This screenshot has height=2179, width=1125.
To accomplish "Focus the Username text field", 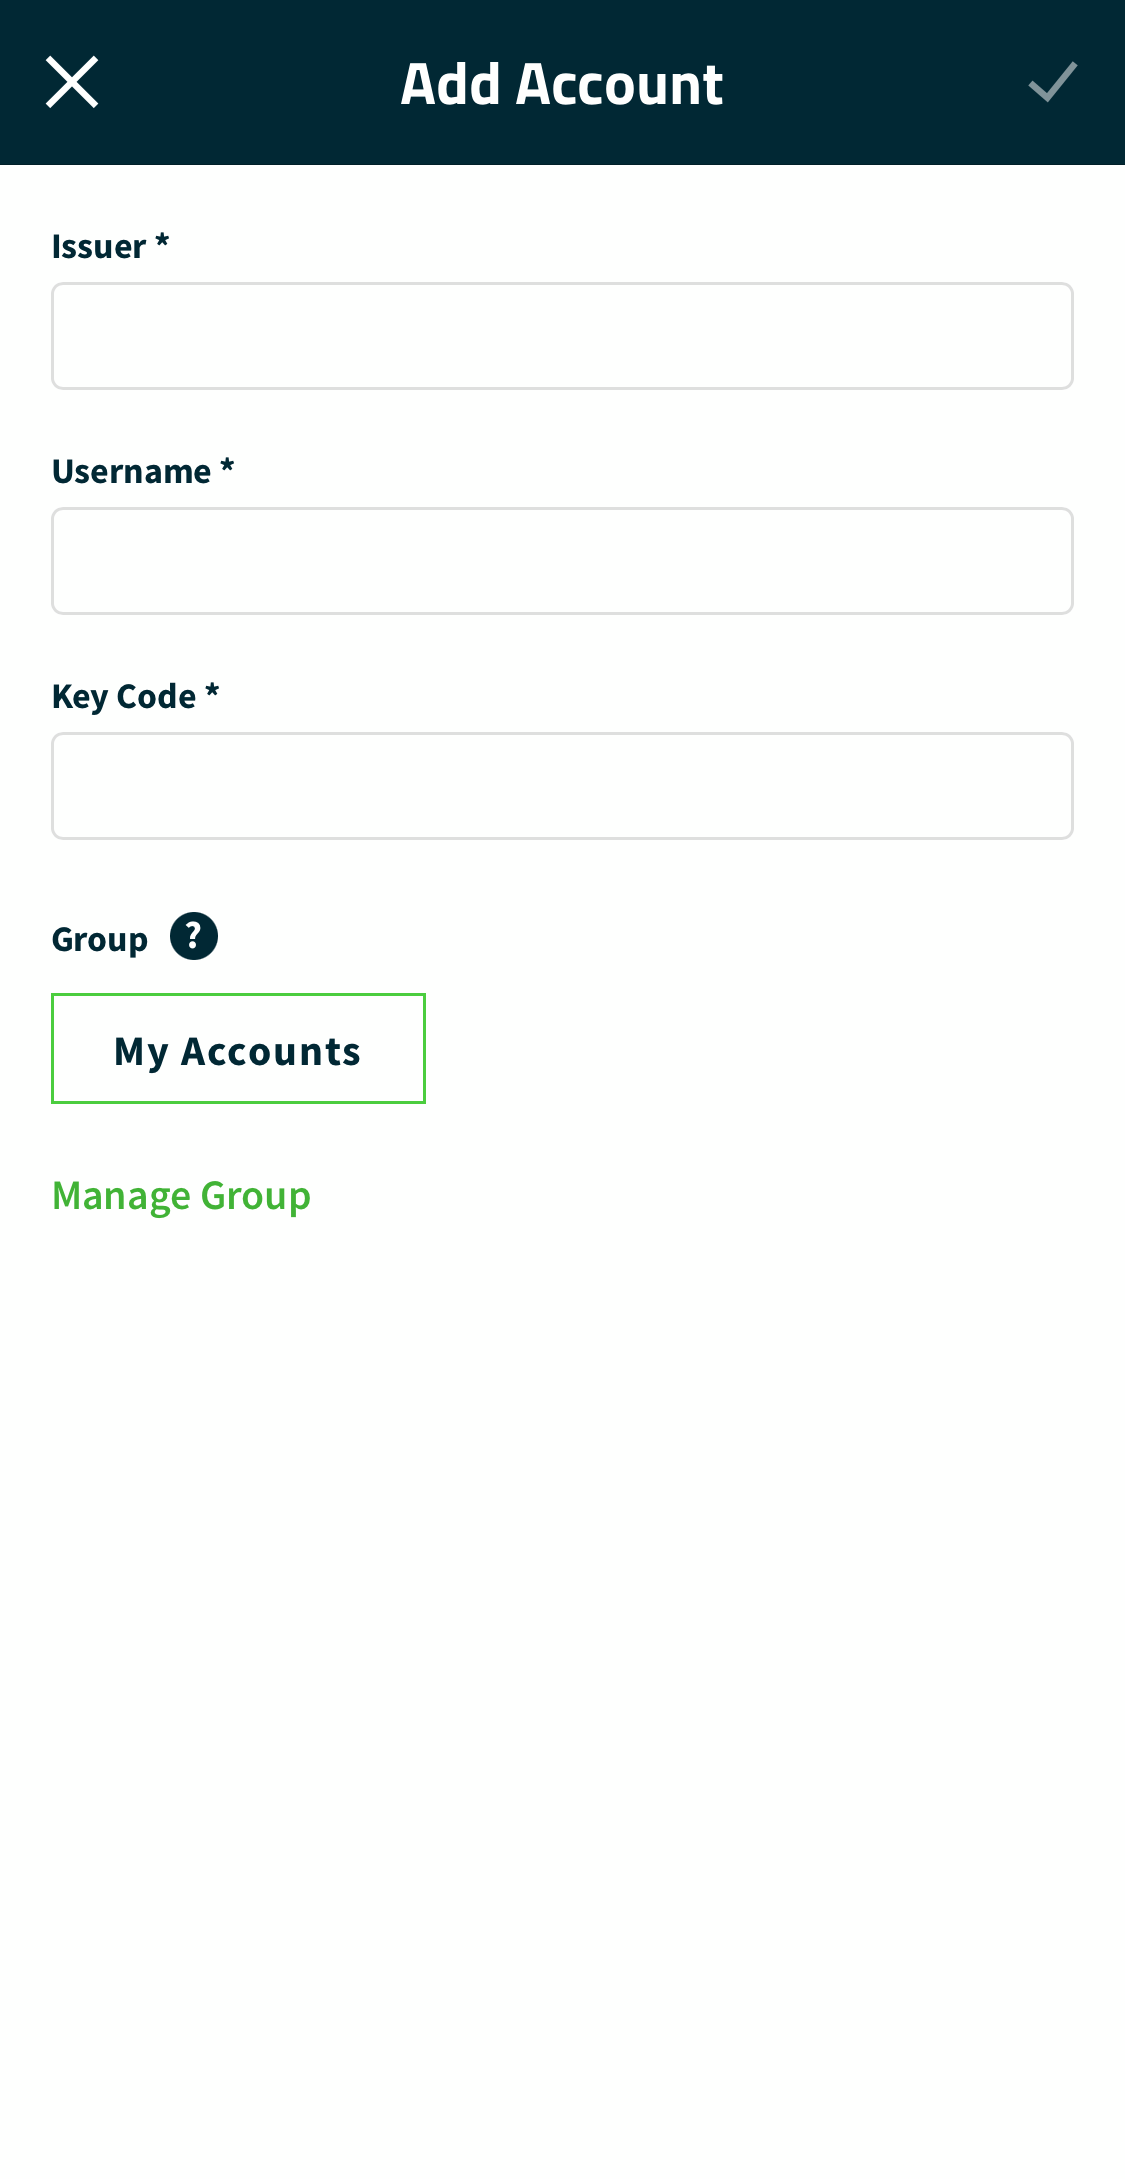I will 562,561.
